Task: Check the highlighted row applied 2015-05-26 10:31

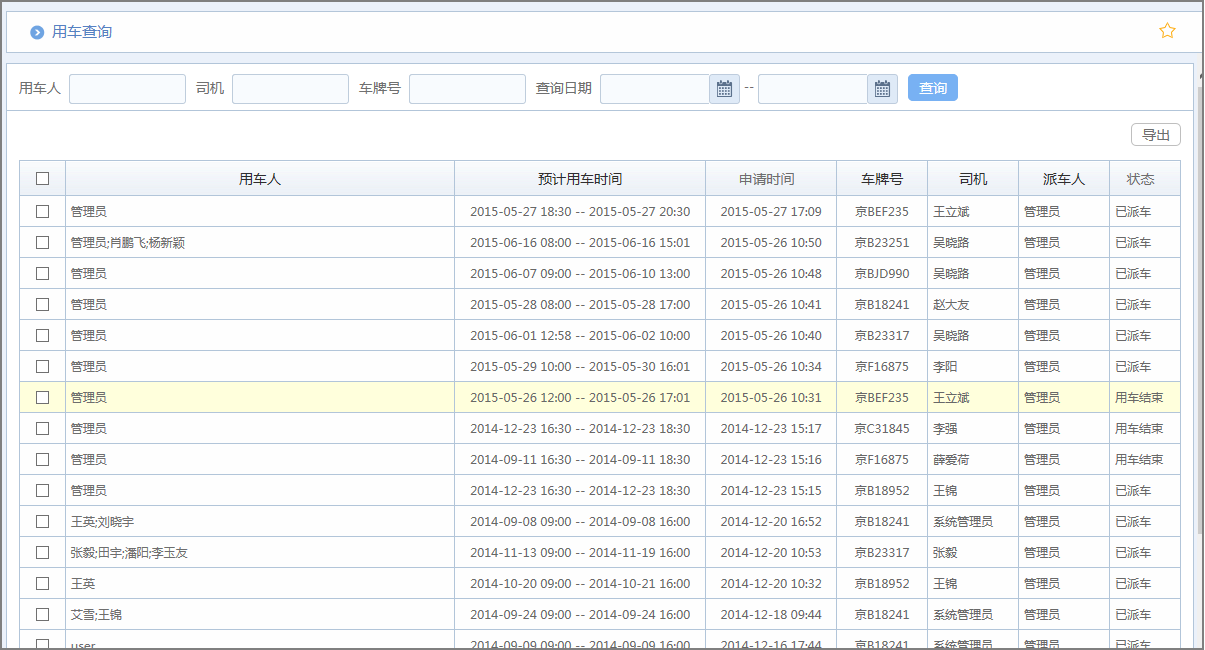Action: [42, 397]
